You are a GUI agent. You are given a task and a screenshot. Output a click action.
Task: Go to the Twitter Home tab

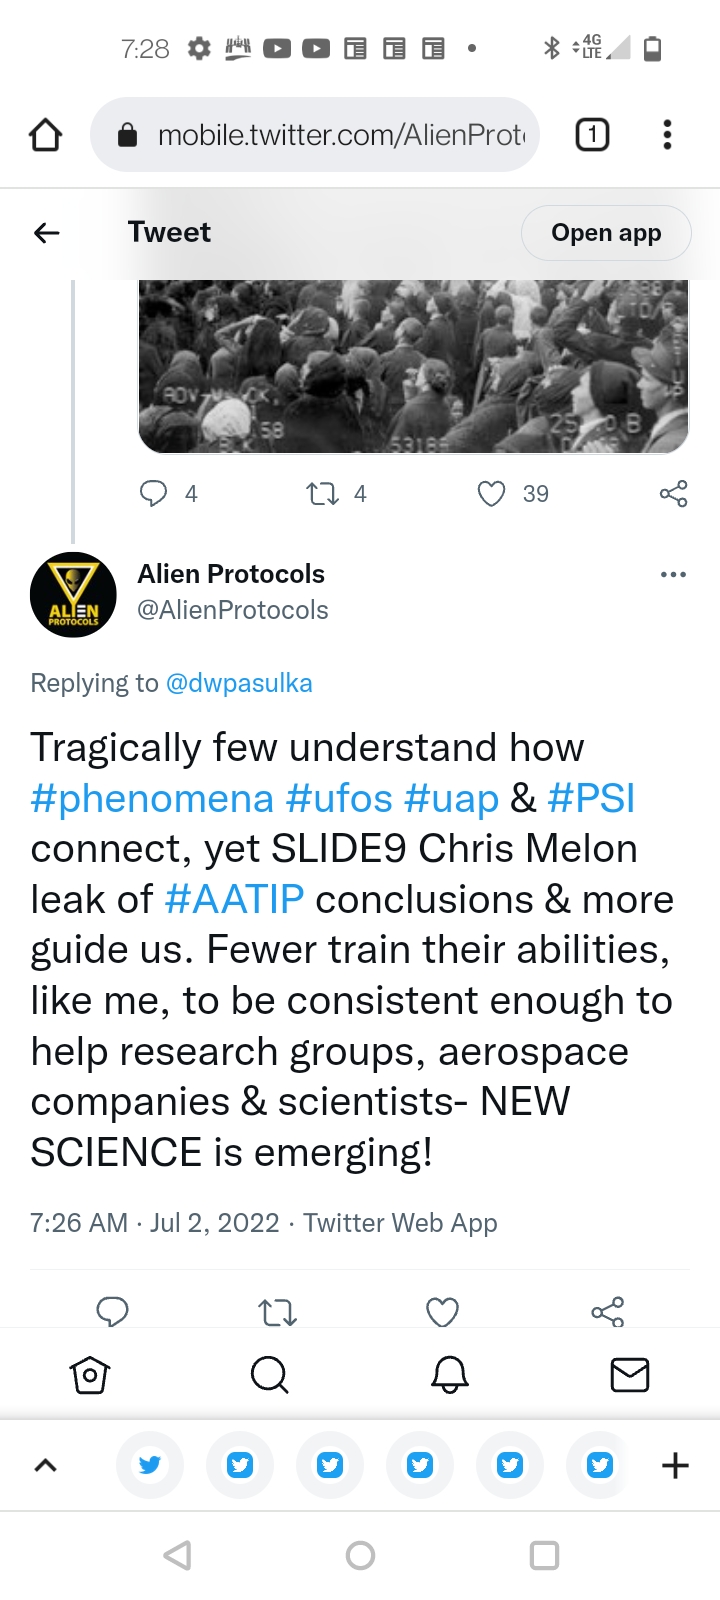[x=90, y=1375]
